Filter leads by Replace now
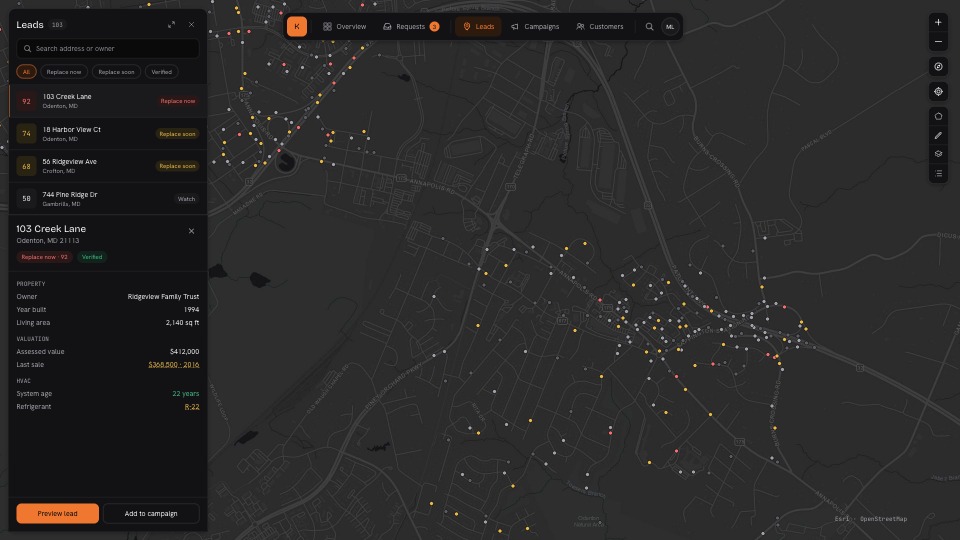Viewport: 960px width, 540px height. (x=64, y=72)
